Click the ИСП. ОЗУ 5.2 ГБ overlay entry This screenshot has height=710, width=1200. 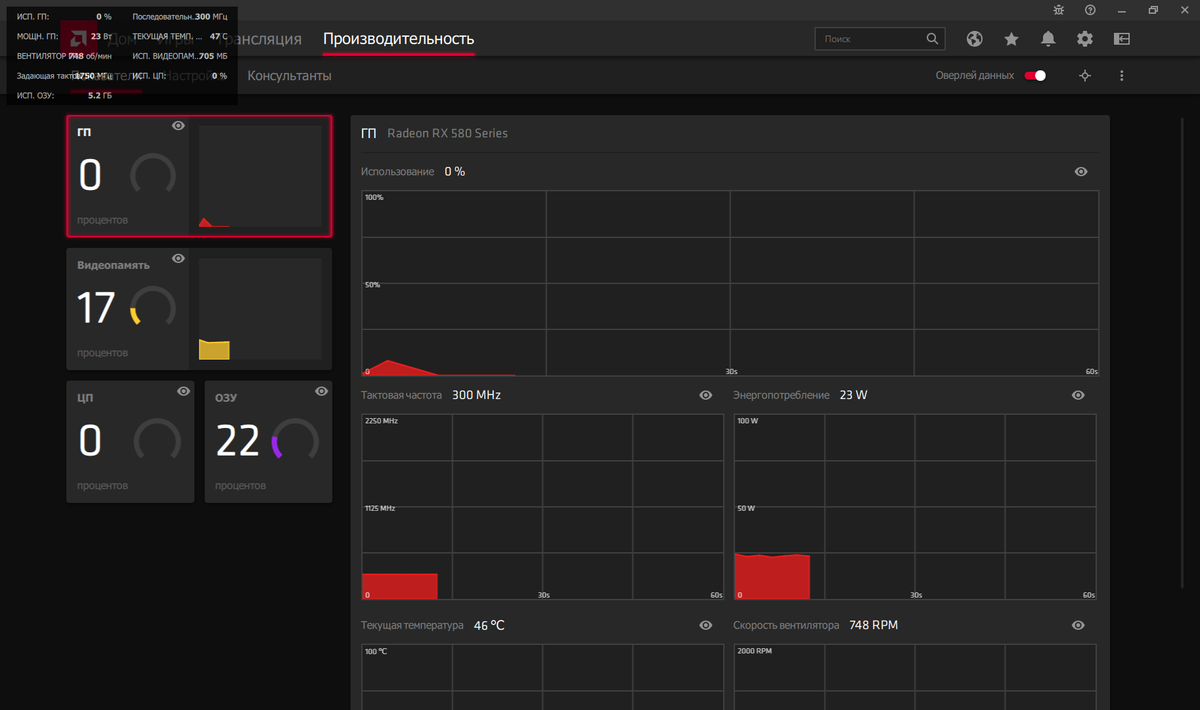pos(65,96)
